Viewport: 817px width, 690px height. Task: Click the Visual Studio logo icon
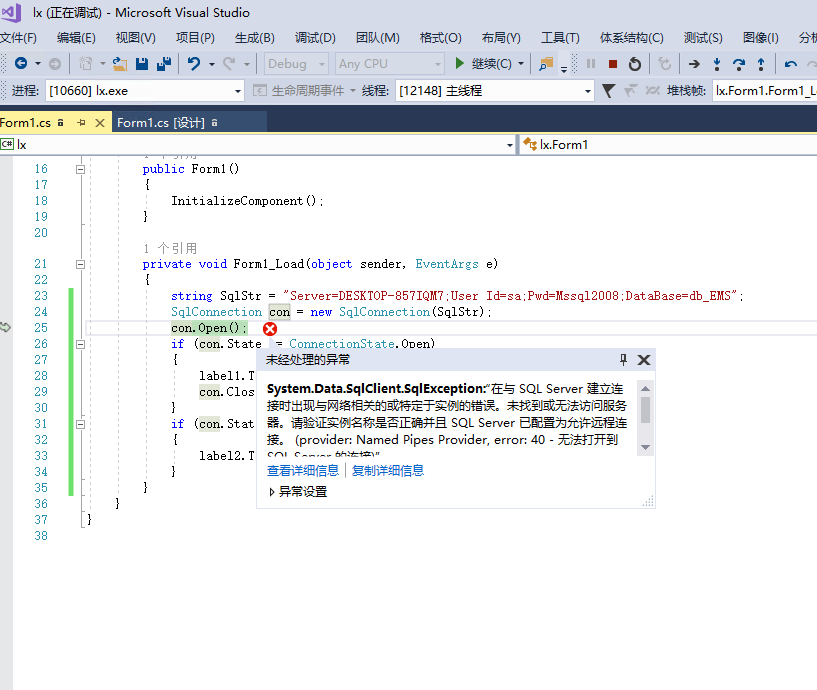pos(11,12)
